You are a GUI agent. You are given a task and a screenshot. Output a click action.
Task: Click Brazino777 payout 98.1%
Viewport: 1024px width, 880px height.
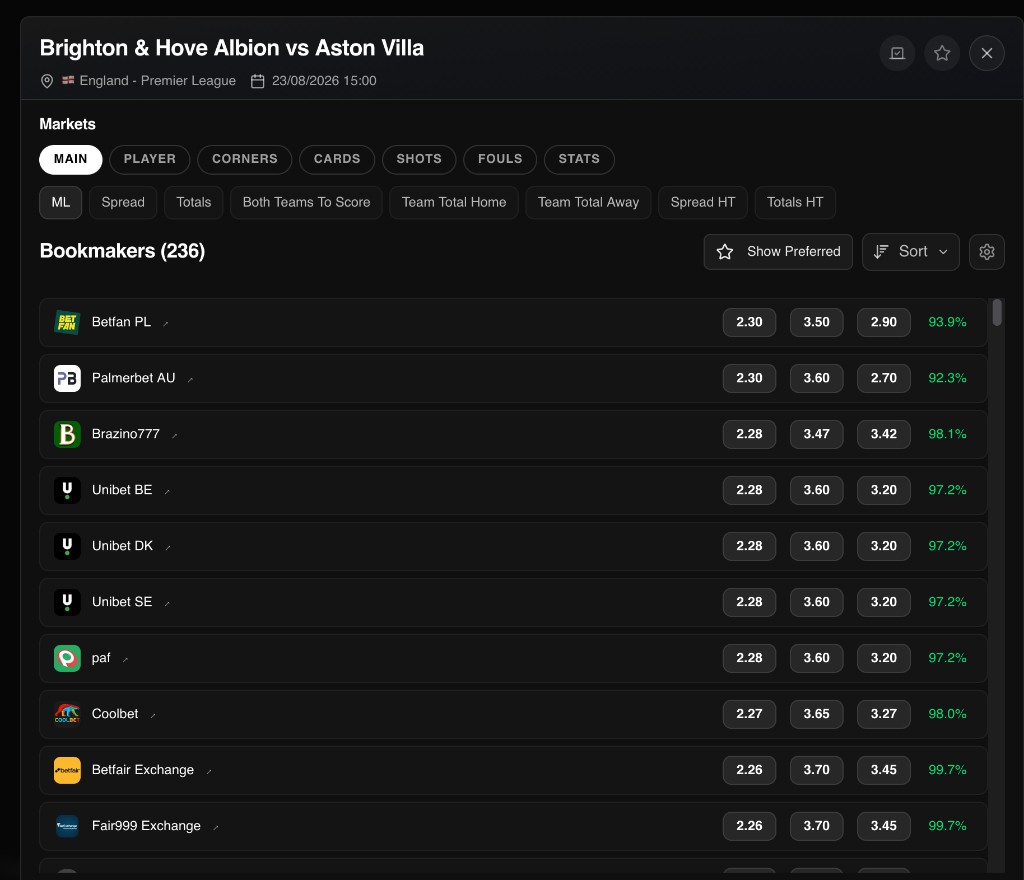(x=947, y=434)
